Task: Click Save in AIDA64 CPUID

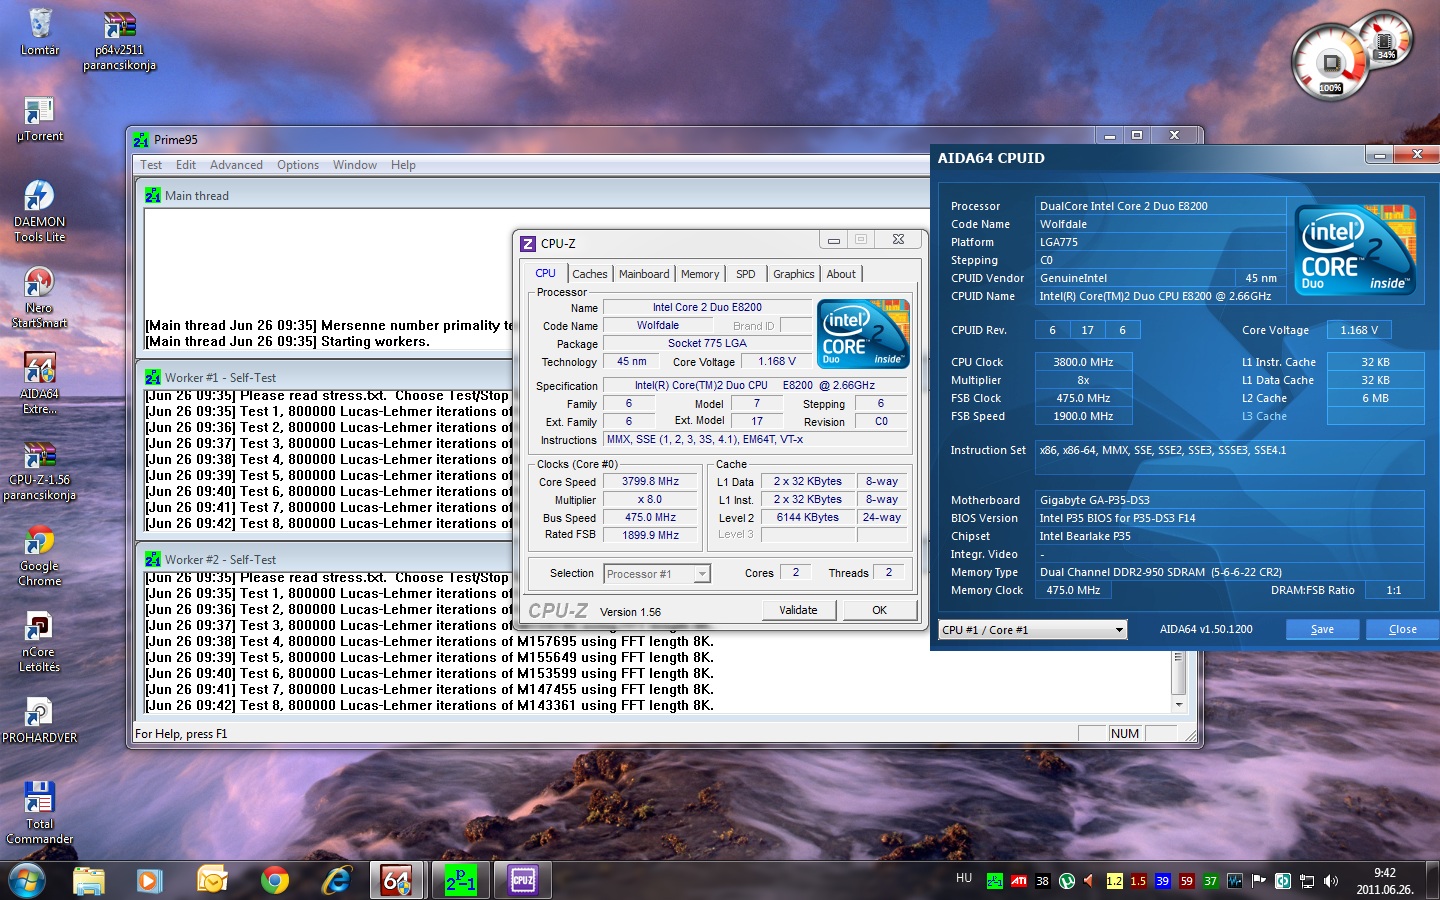Action: [1322, 629]
